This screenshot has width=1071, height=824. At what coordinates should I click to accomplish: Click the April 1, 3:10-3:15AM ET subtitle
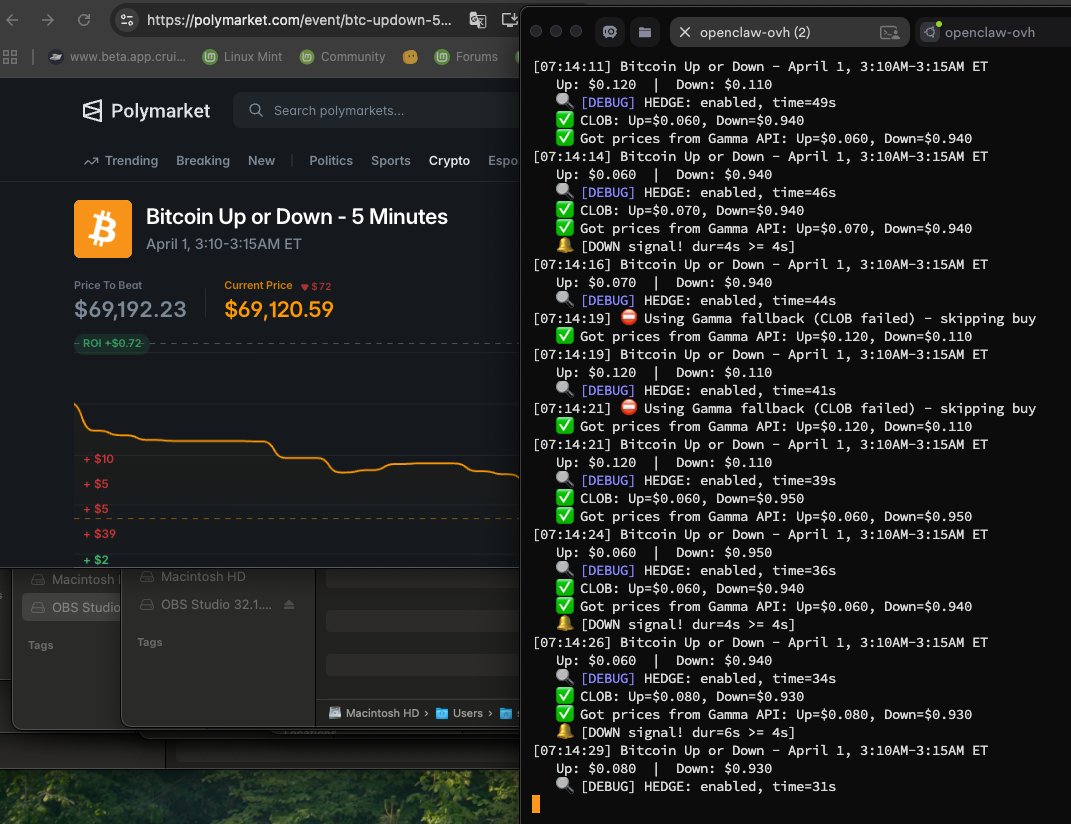click(x=224, y=244)
